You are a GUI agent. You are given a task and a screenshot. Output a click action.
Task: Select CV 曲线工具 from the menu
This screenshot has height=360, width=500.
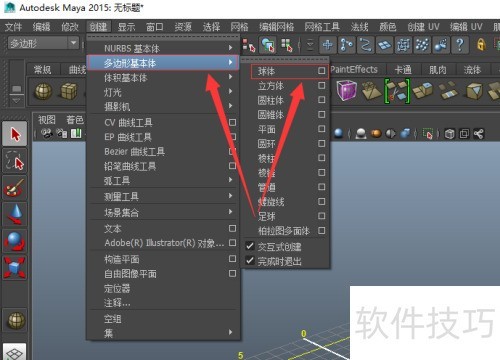coord(128,123)
